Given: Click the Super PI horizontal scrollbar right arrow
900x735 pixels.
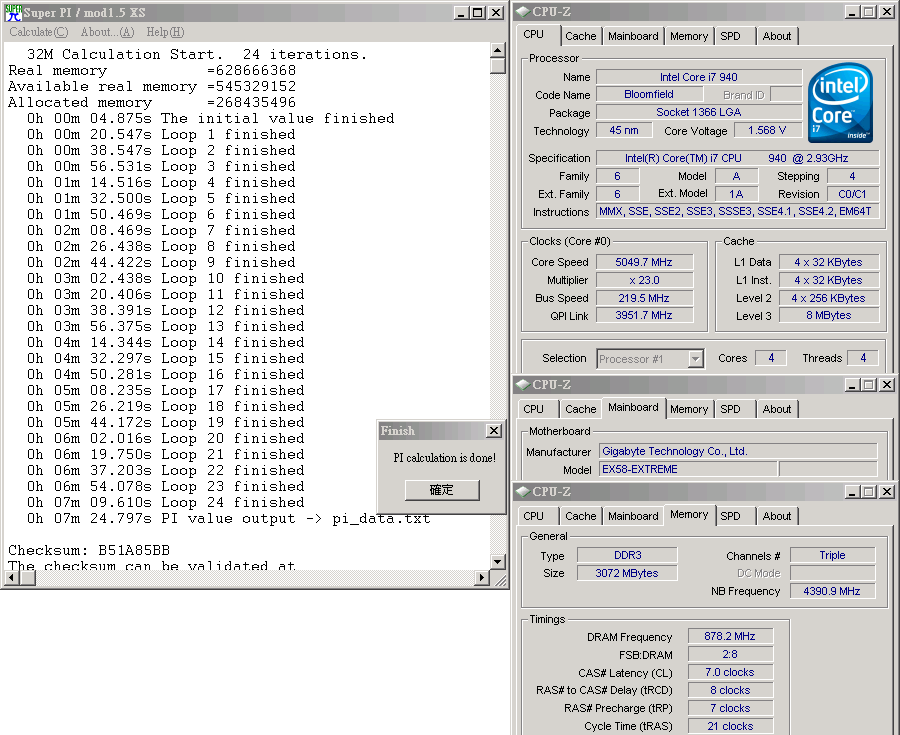Looking at the screenshot, I should (x=482, y=578).
